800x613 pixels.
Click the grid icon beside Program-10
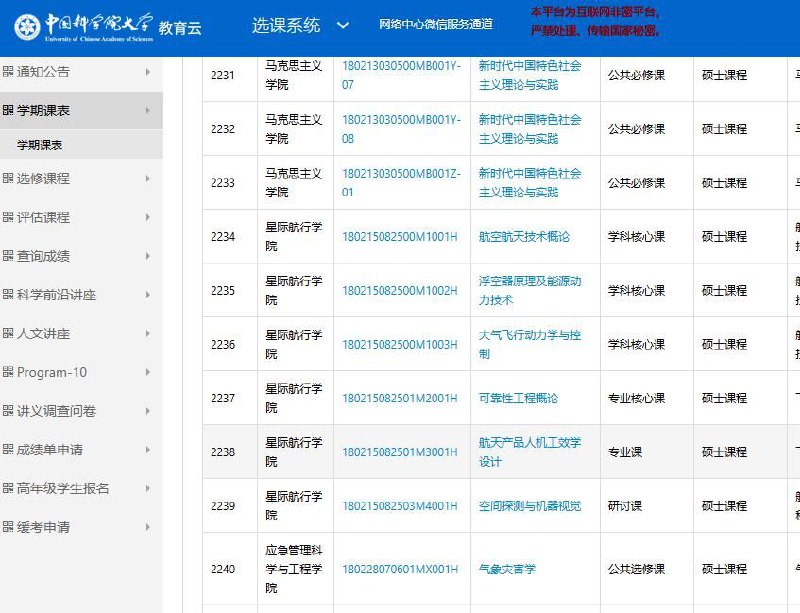coord(8,372)
